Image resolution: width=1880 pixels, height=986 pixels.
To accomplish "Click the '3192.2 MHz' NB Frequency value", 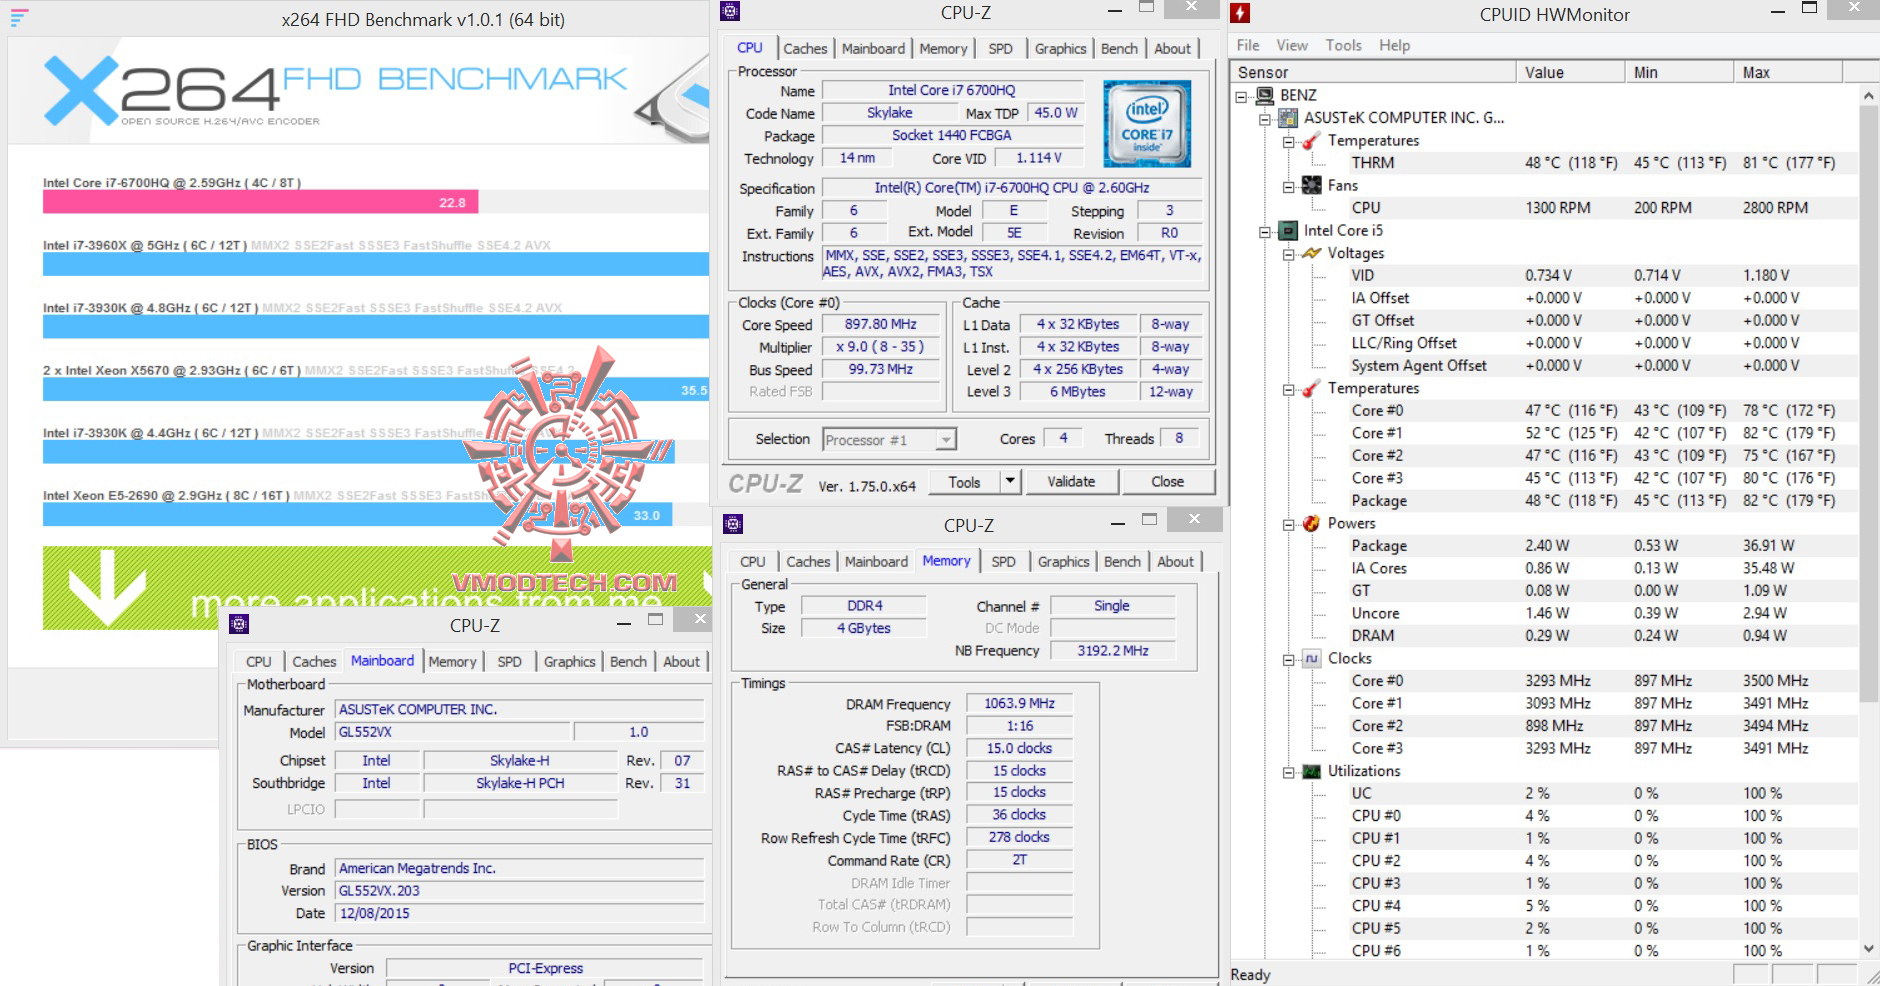I will click(1112, 651).
